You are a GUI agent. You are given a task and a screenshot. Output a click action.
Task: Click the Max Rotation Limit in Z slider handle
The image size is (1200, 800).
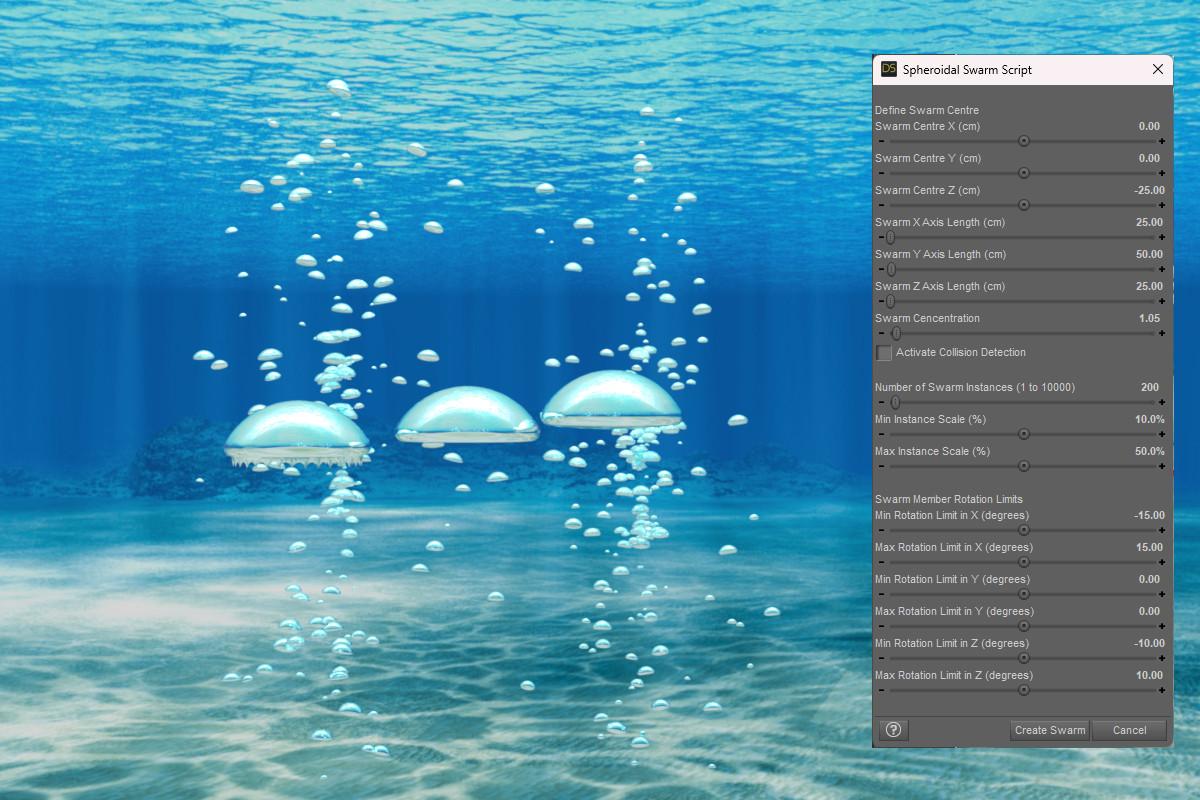coord(1024,690)
